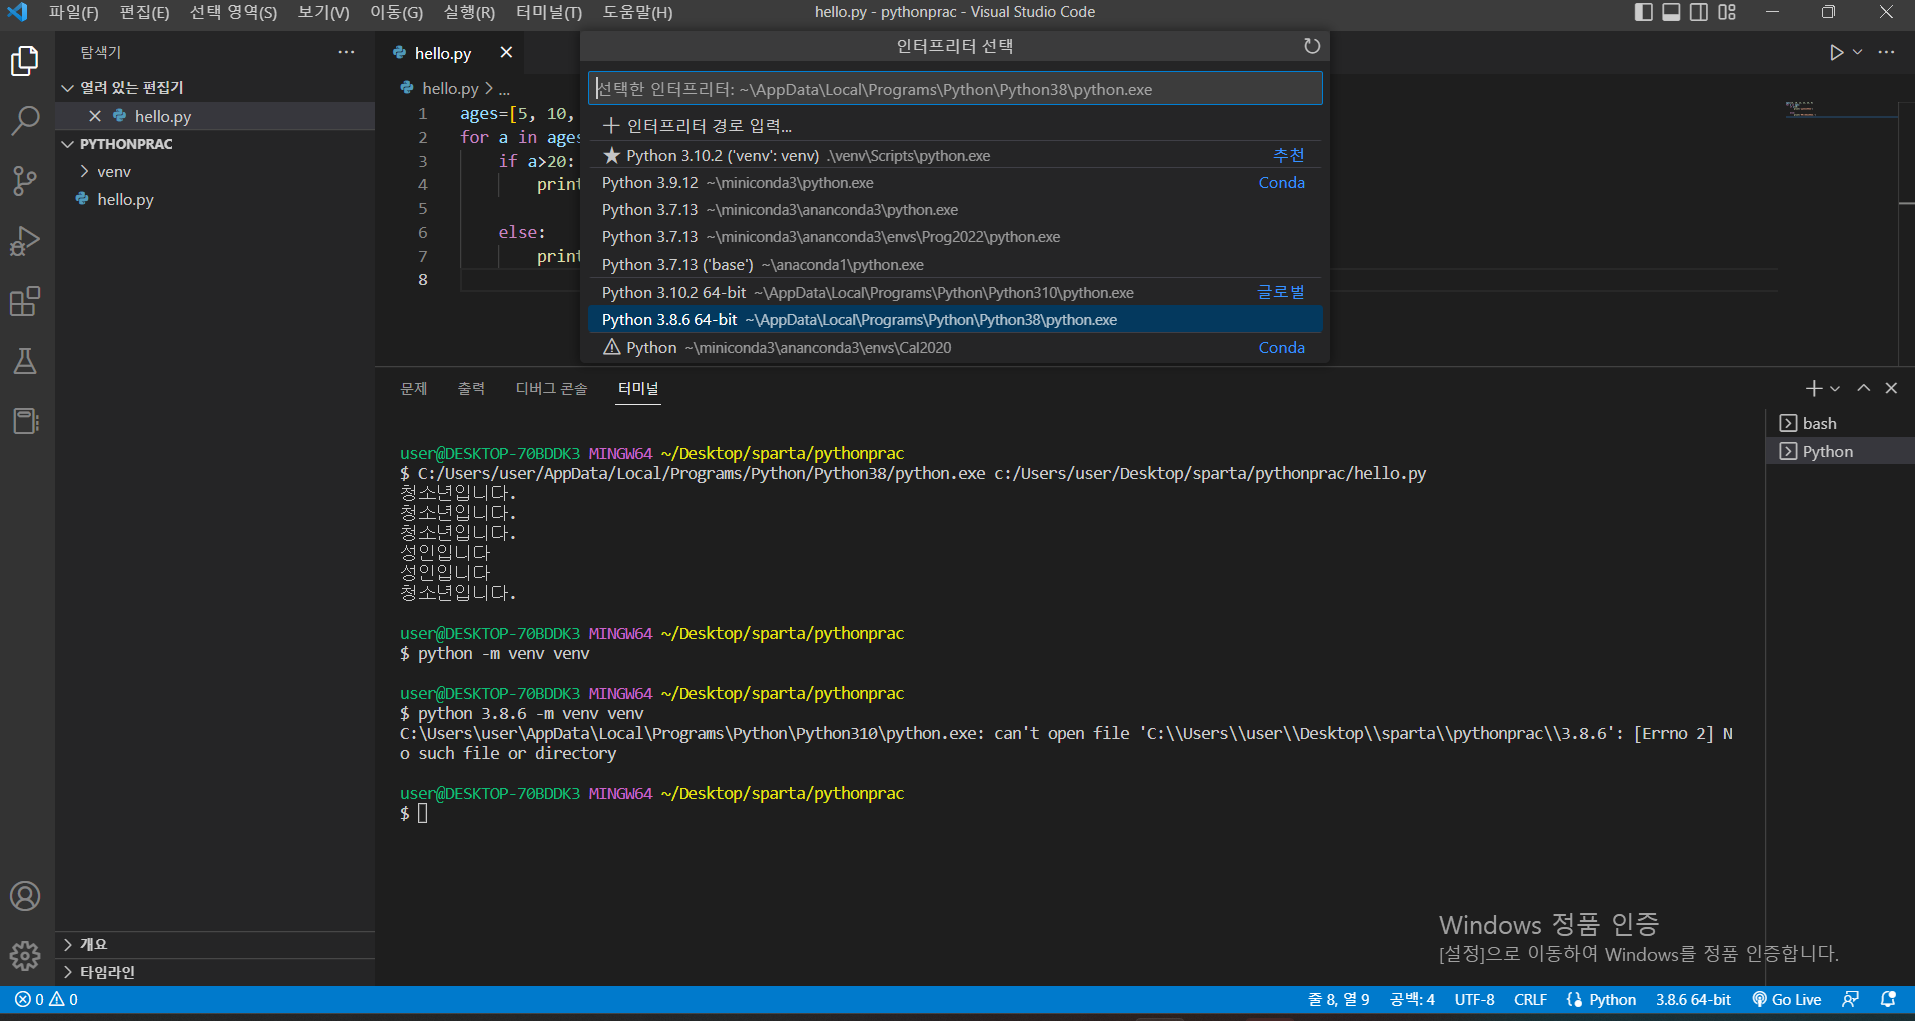
Task: Switch to the 문제 panel tab
Action: (414, 388)
